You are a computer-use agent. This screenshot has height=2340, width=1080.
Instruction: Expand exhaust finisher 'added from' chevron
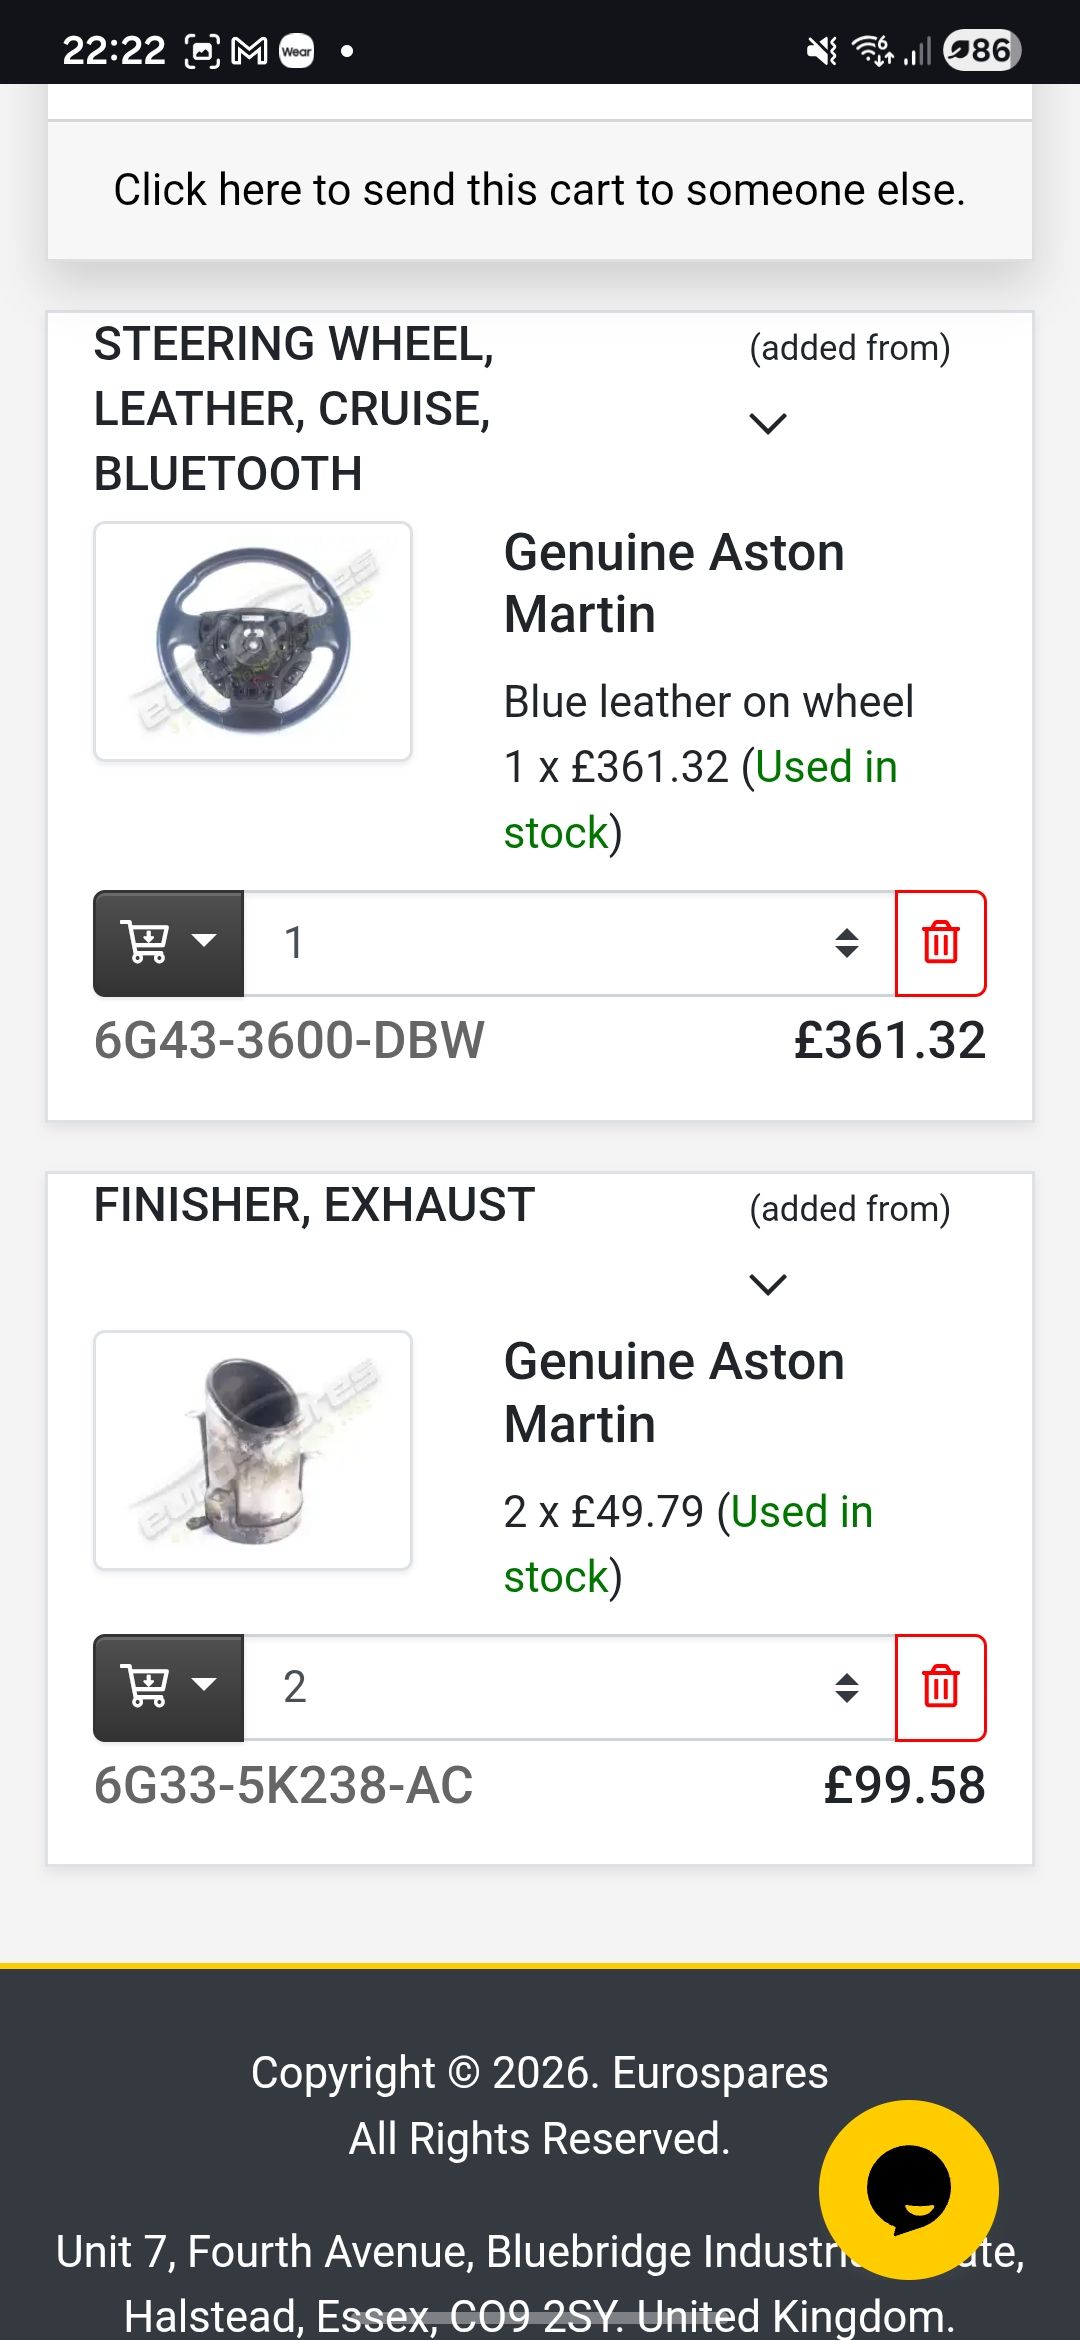768,1284
